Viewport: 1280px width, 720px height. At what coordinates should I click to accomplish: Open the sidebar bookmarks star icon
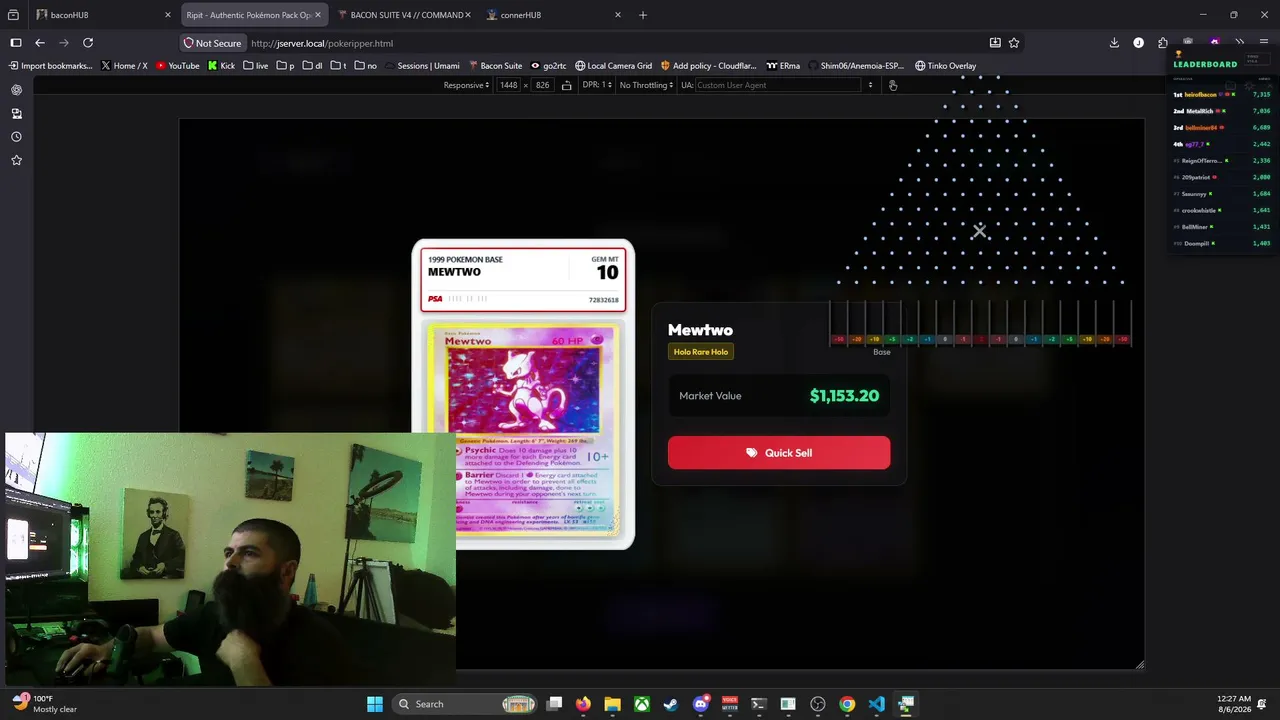[16, 160]
